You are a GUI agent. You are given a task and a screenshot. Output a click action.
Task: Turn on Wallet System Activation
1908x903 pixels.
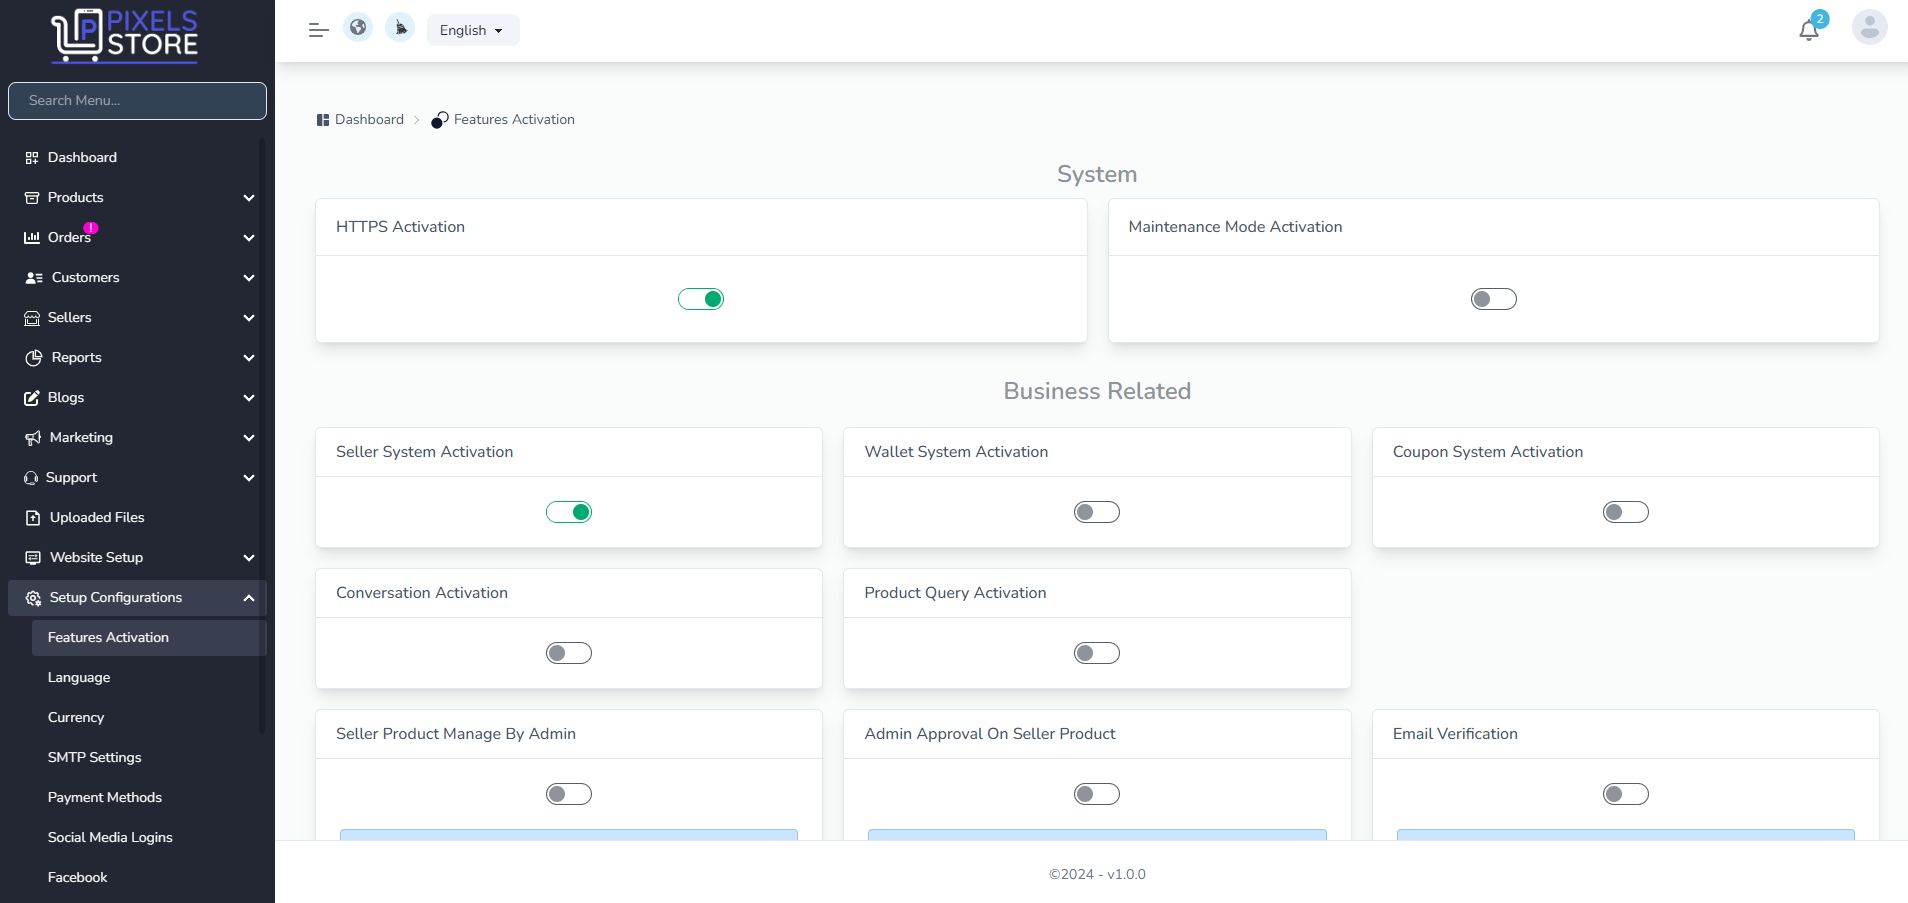(1096, 512)
